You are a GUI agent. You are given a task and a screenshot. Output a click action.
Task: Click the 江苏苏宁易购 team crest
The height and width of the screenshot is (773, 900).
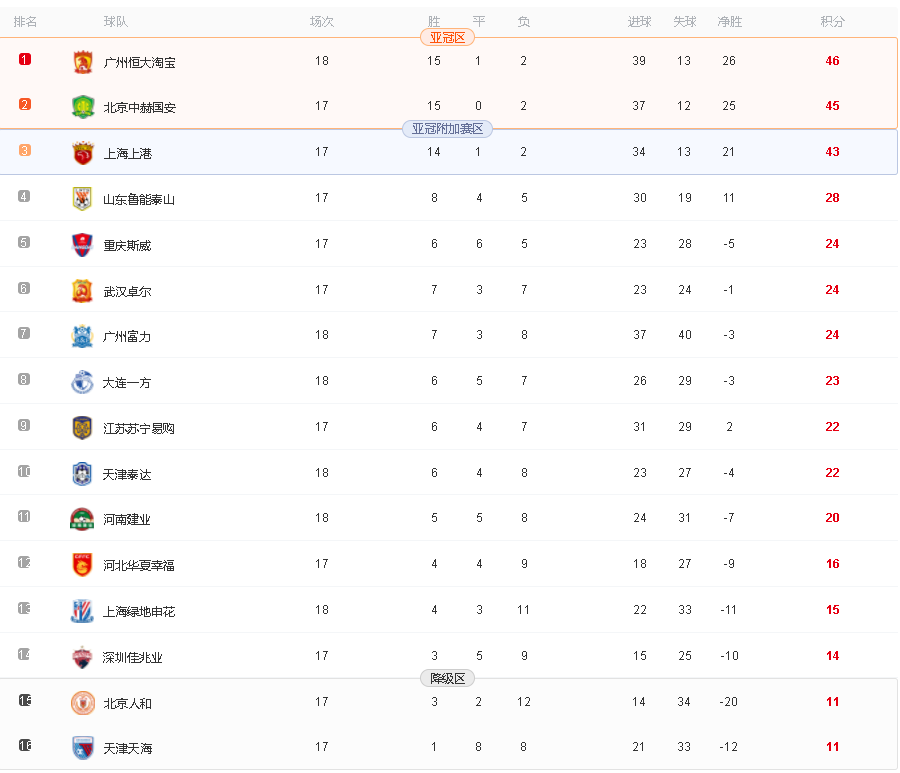pyautogui.click(x=82, y=428)
